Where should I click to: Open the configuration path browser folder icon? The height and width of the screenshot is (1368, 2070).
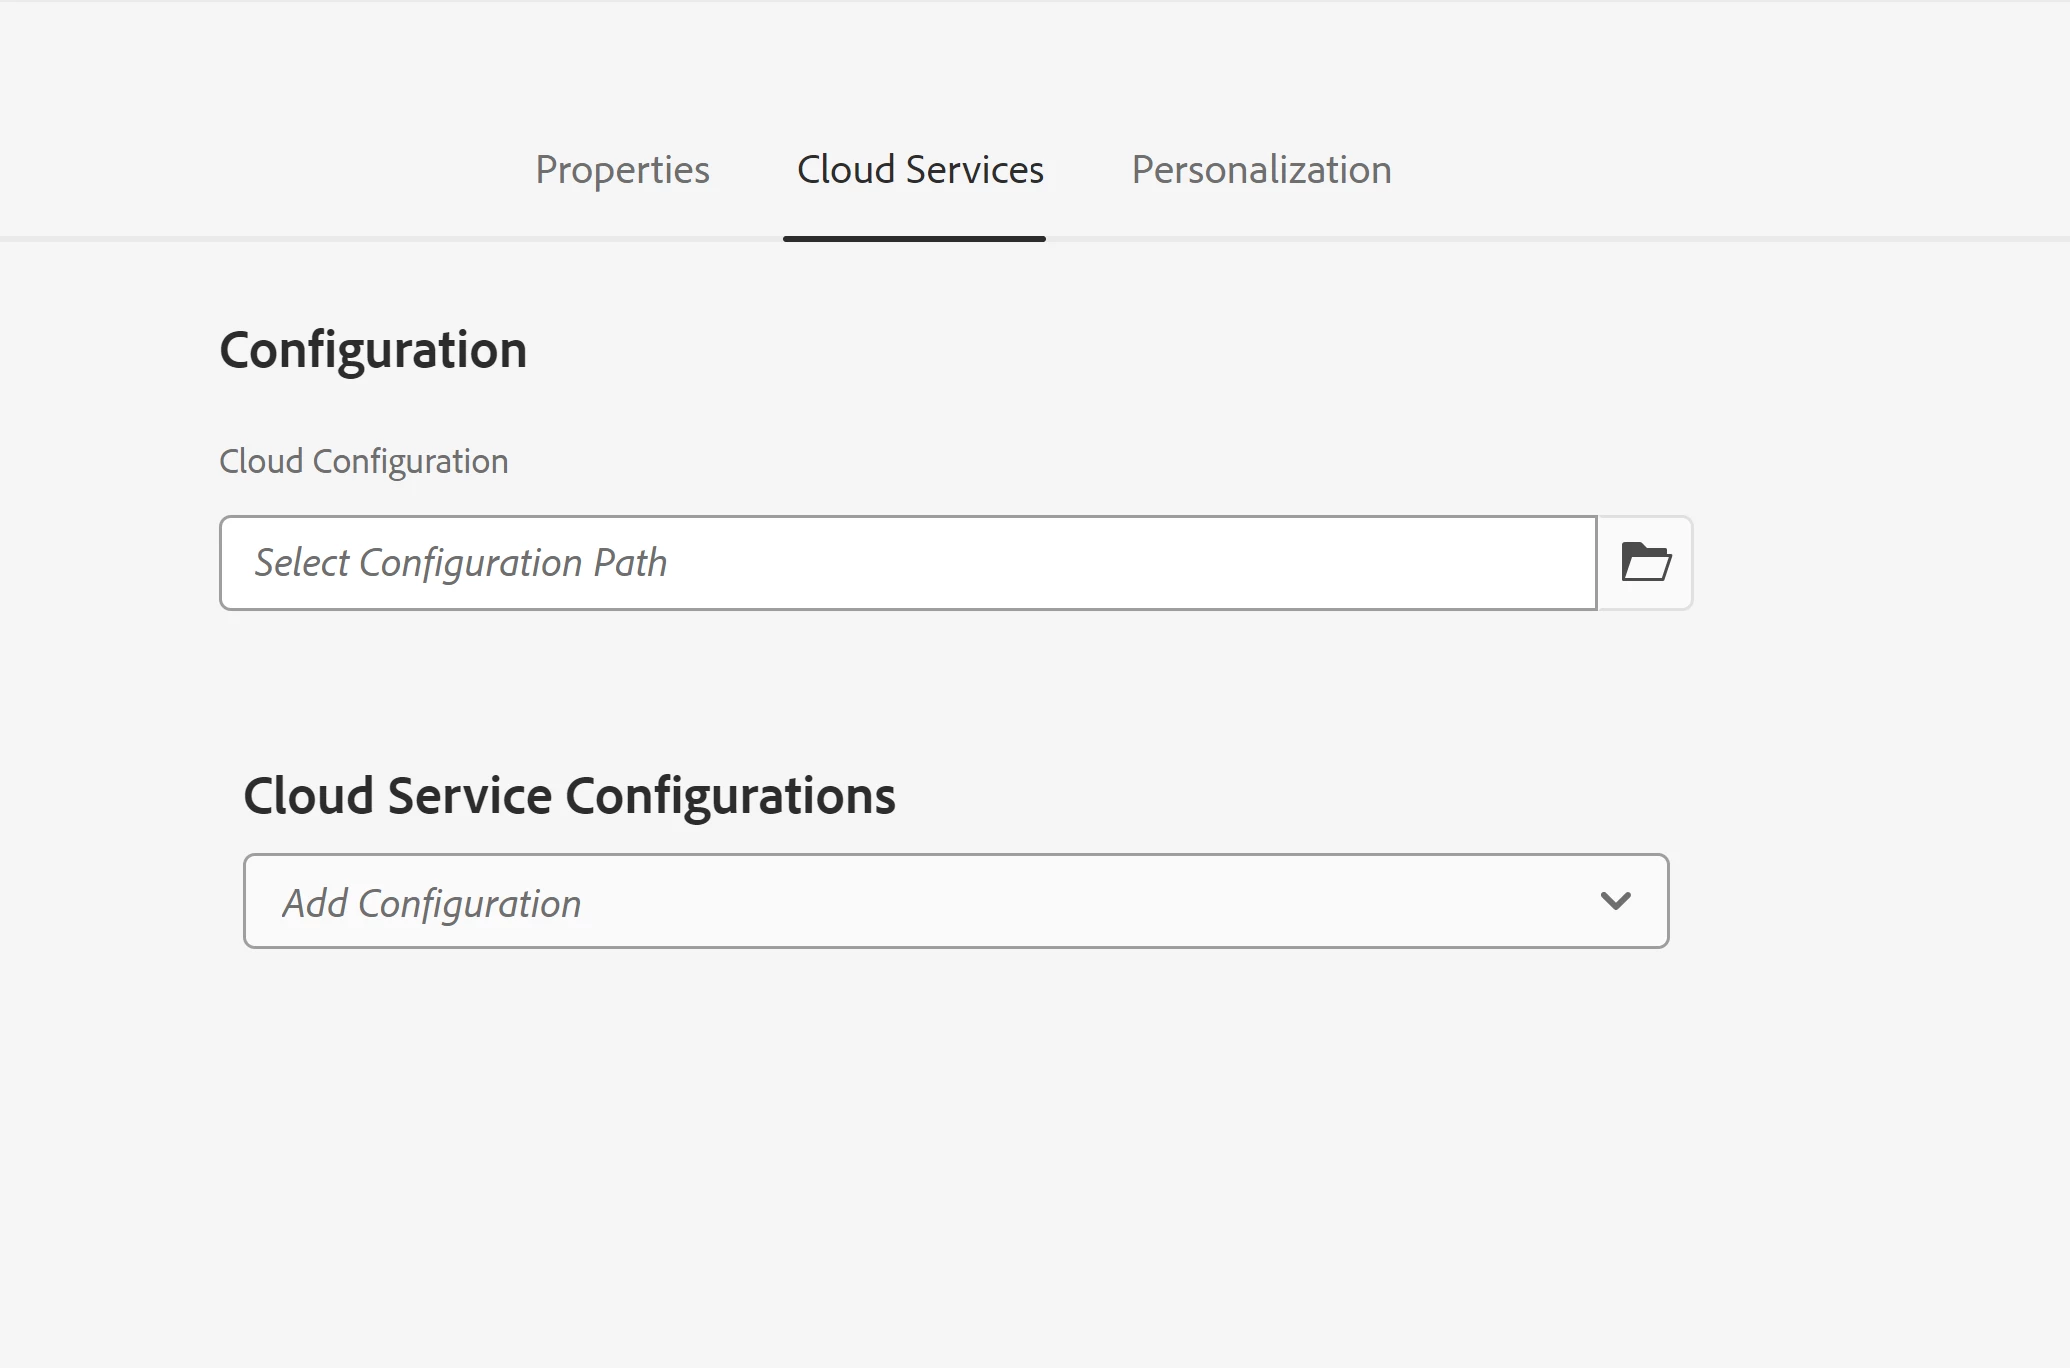(x=1645, y=562)
